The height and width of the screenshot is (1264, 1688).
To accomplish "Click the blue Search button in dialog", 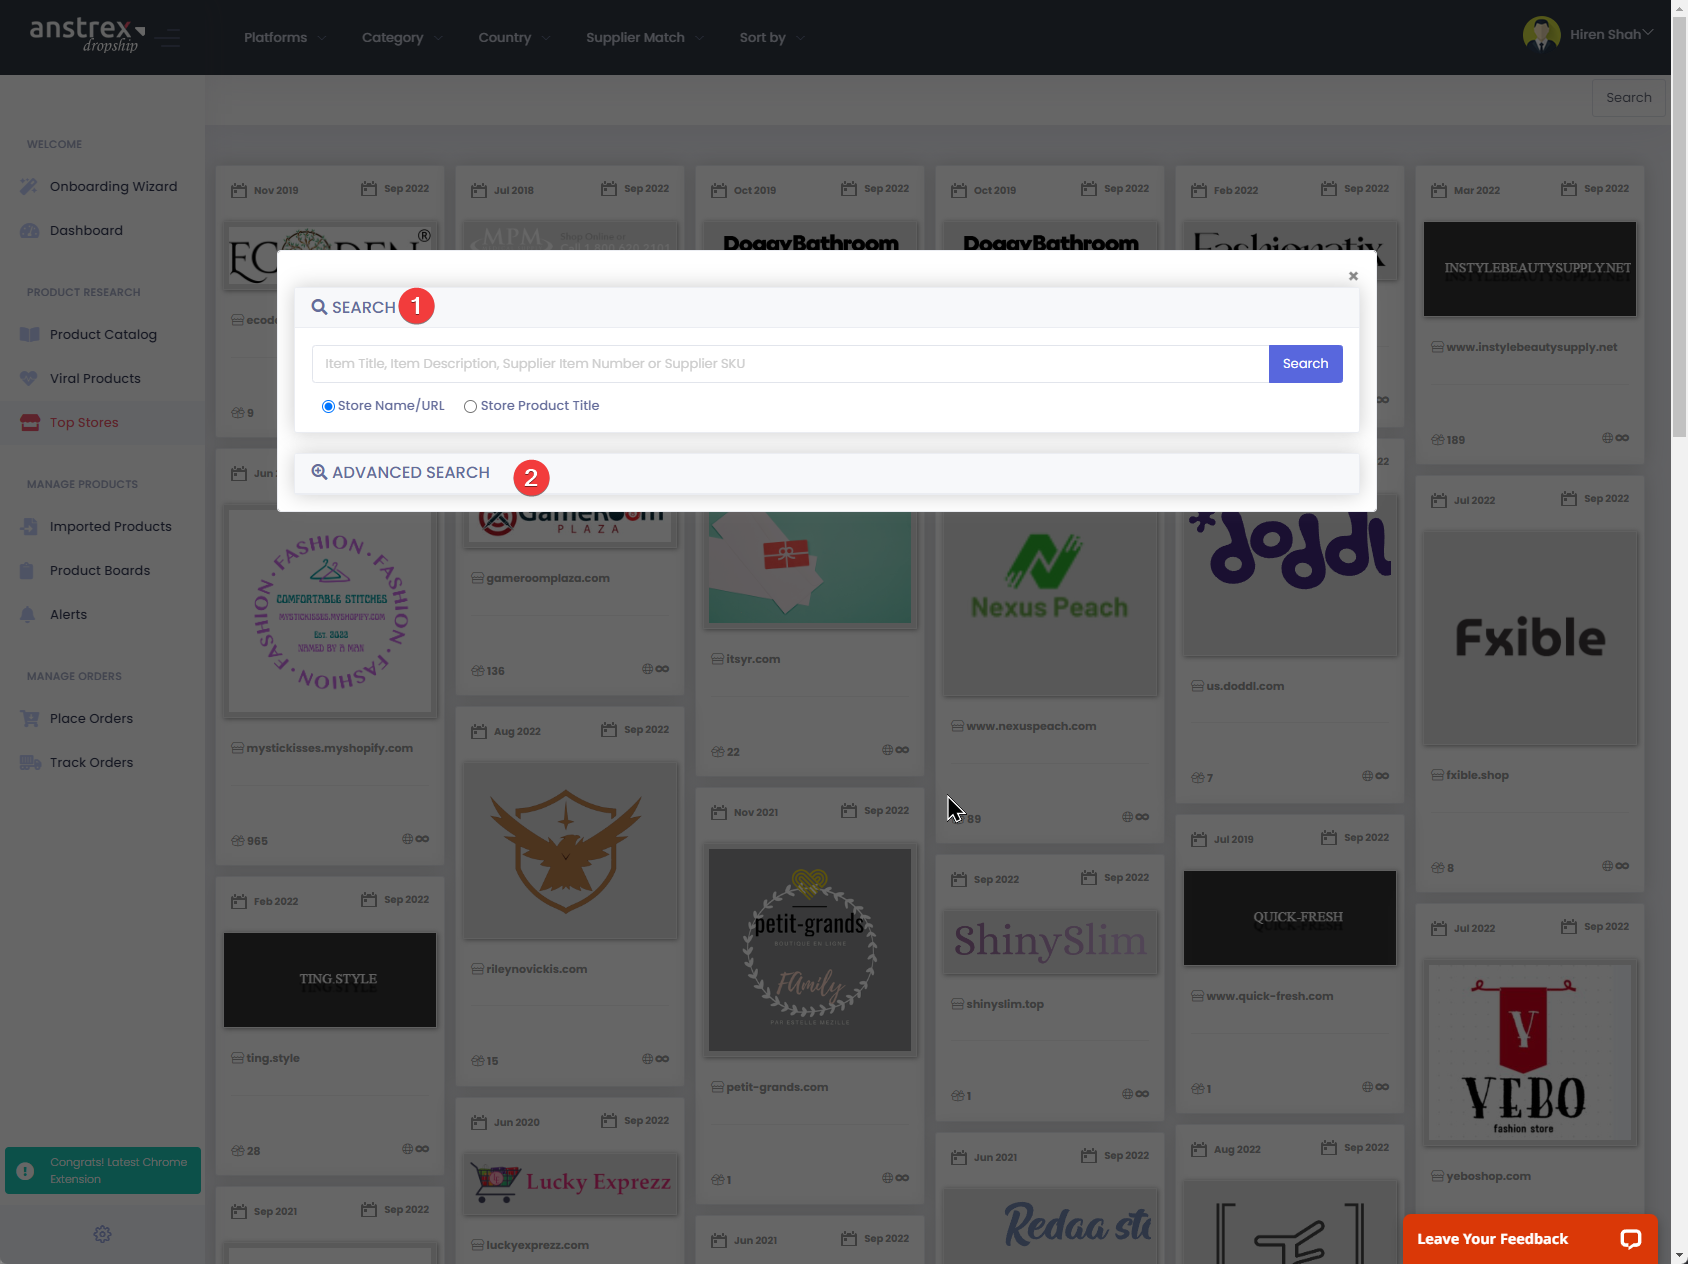I will click(1305, 364).
